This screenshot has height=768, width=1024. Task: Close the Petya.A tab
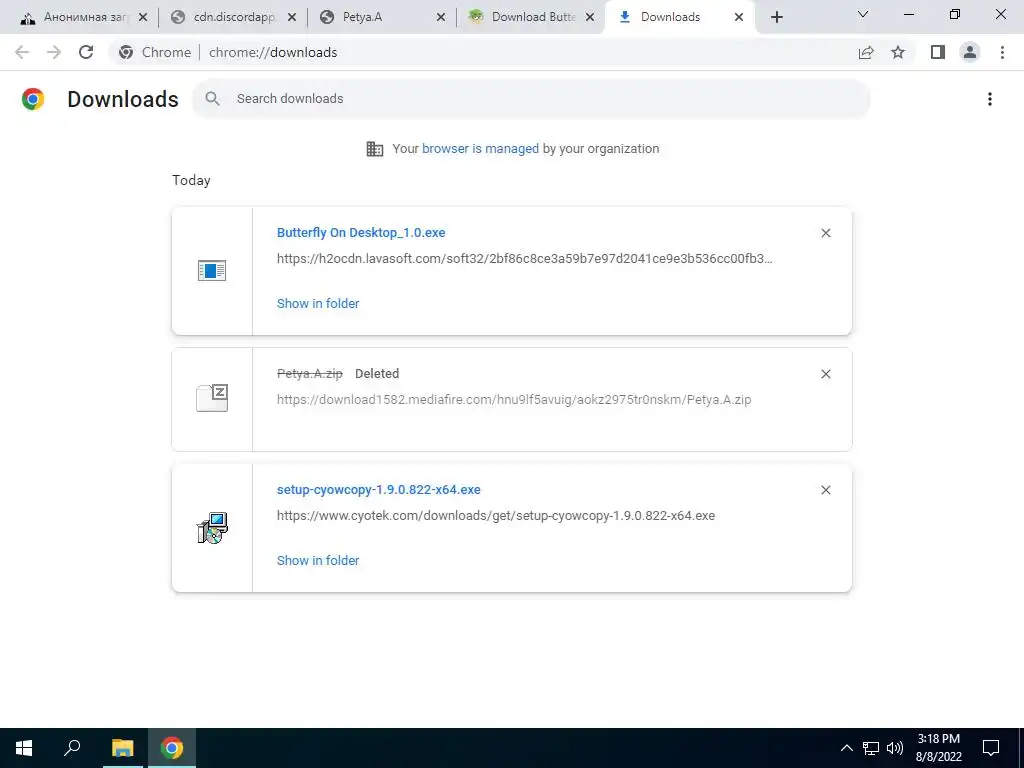tap(441, 18)
